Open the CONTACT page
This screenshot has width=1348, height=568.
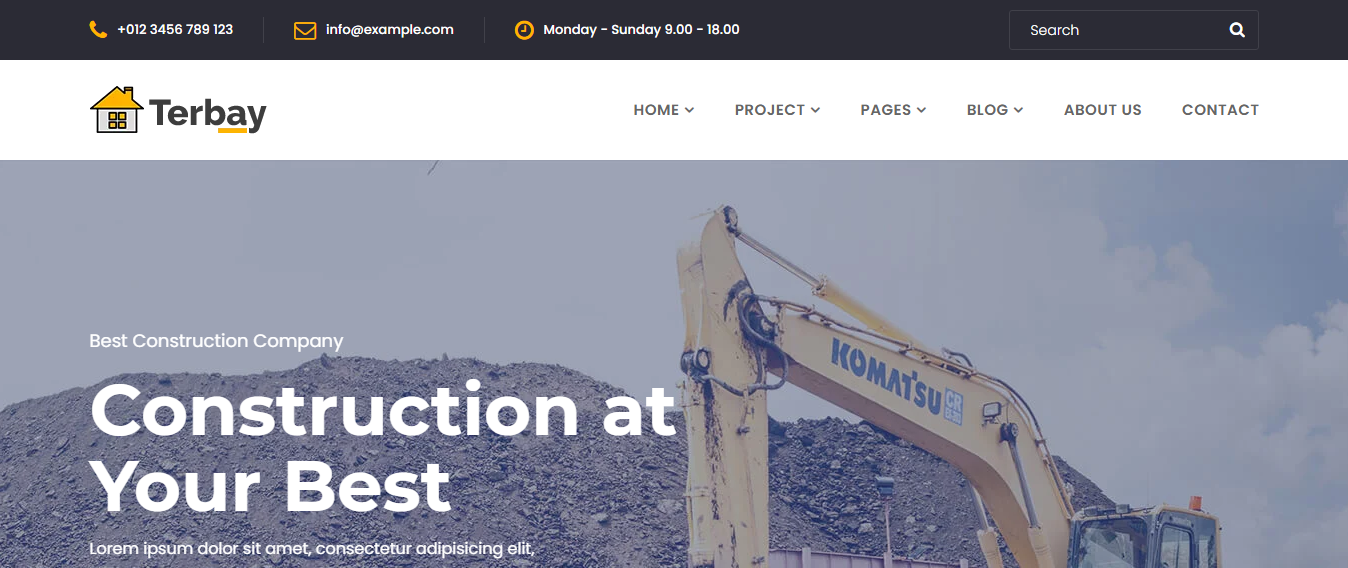(1220, 110)
